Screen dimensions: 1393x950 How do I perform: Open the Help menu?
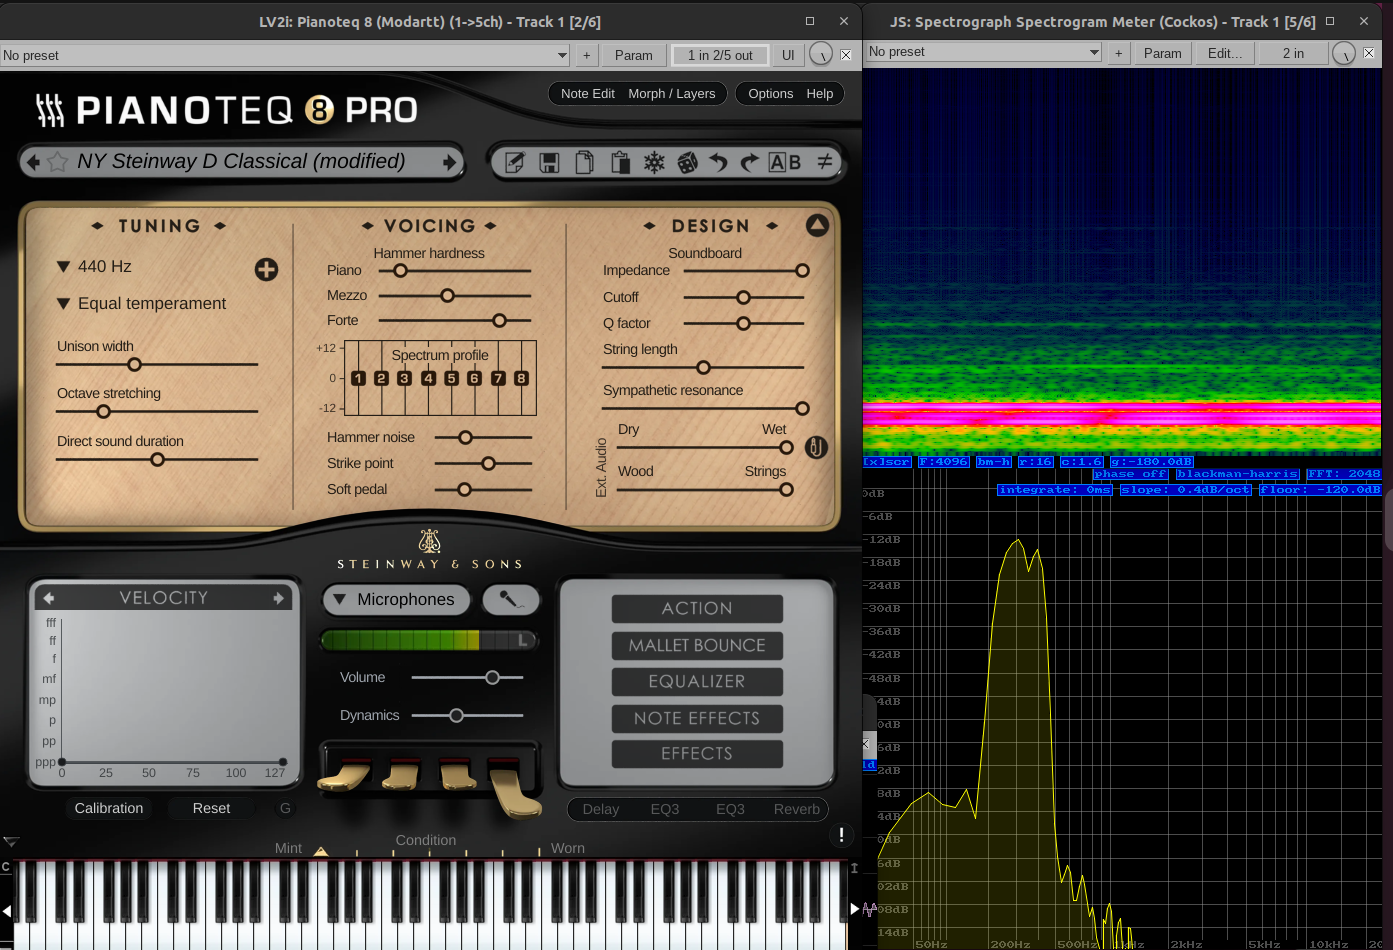[820, 93]
